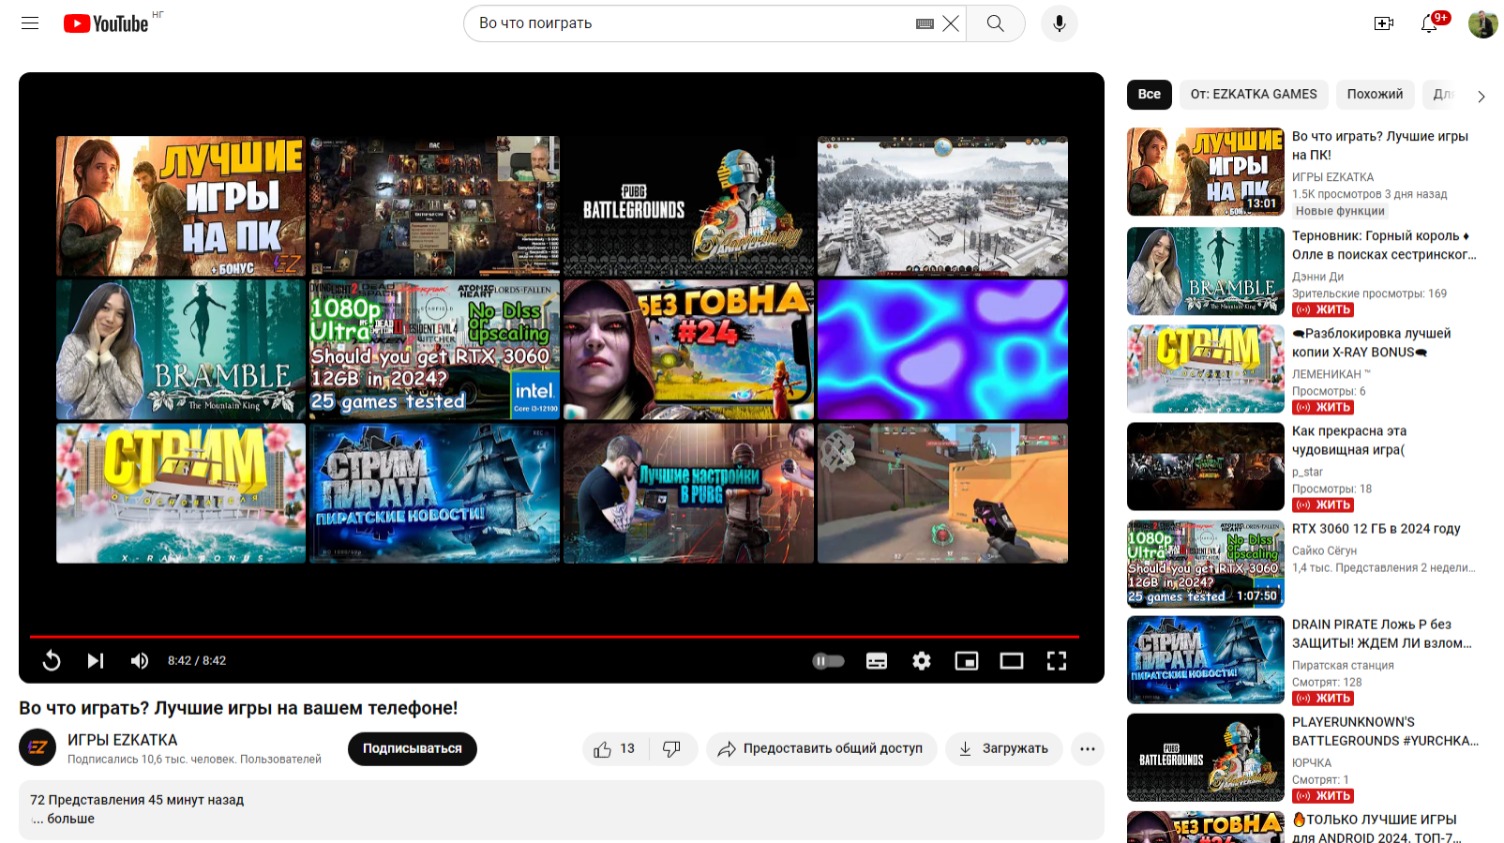Click Предоставить общий доступ button
The width and height of the screenshot is (1504, 843).
click(821, 748)
